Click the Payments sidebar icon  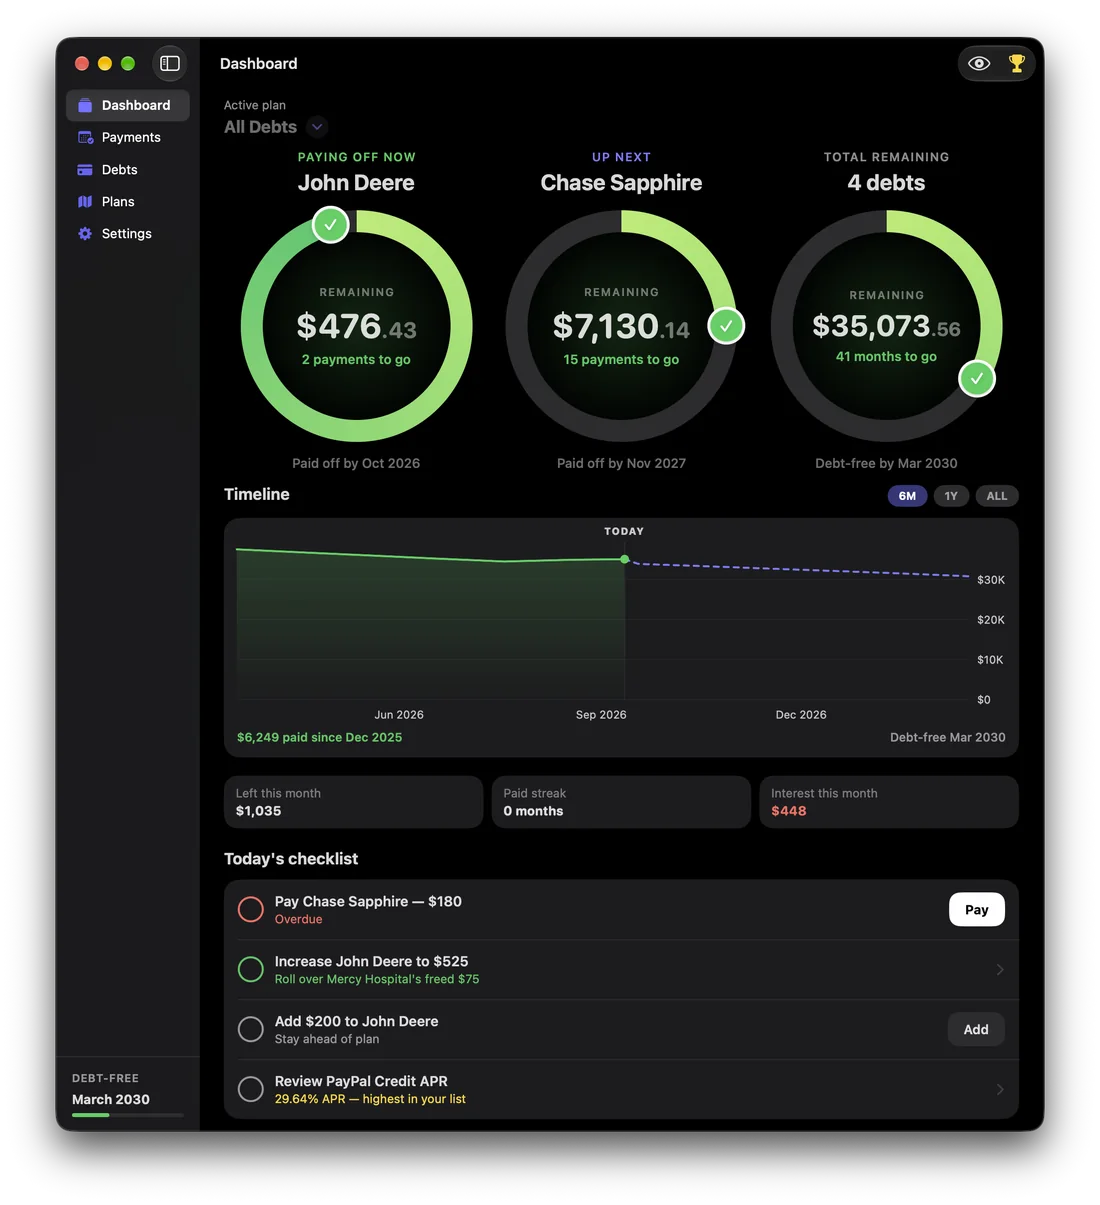point(85,137)
